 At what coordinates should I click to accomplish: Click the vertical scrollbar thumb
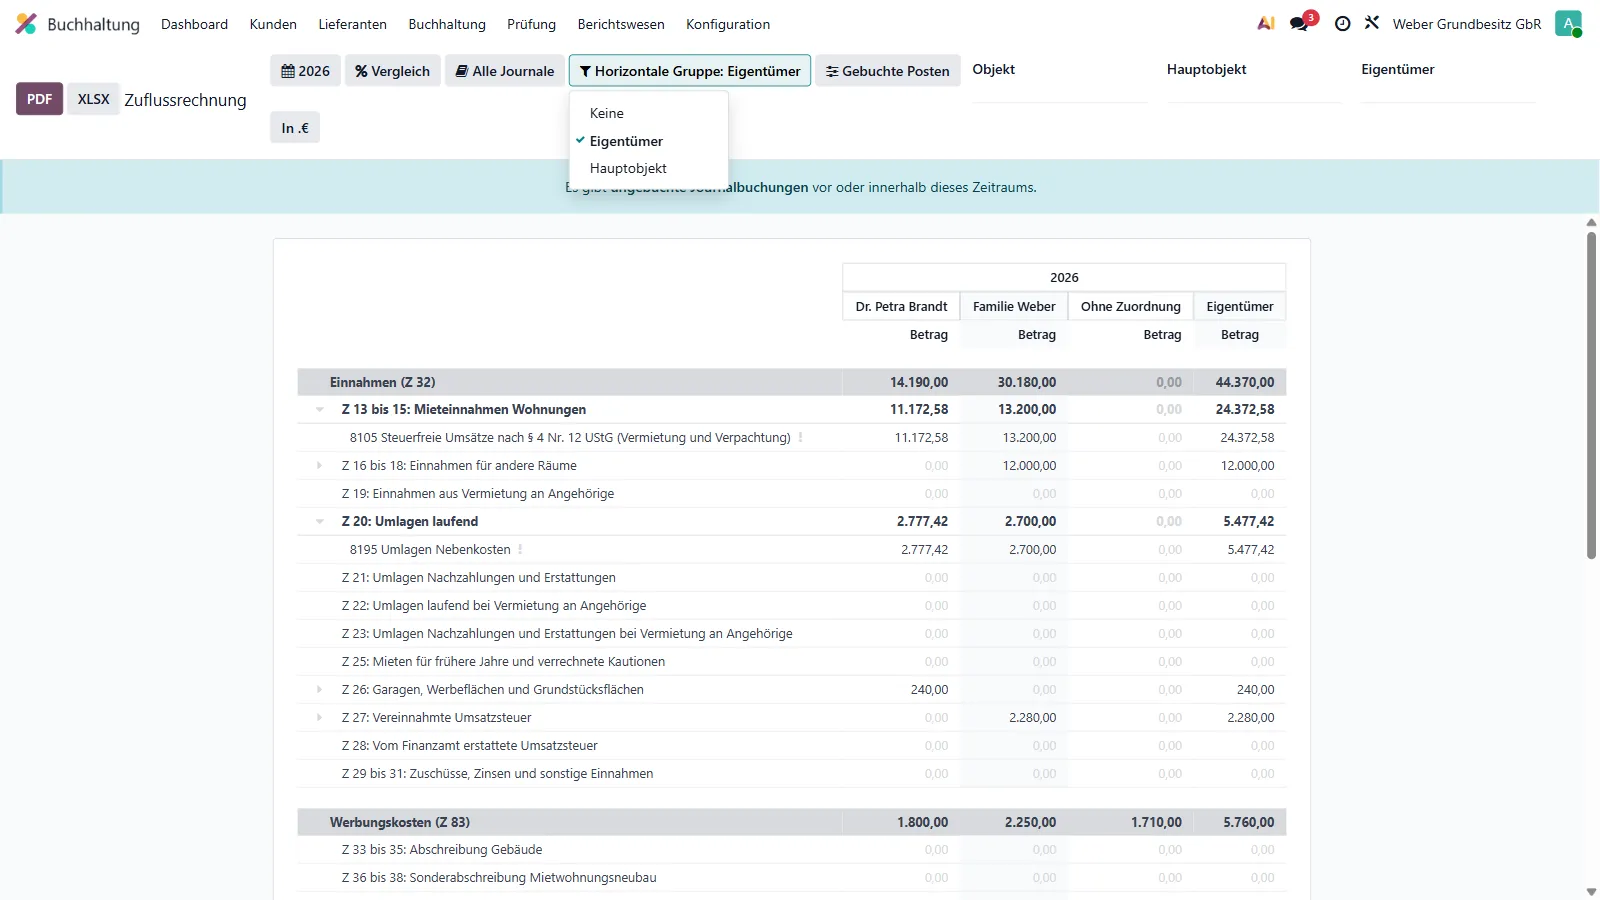(1591, 395)
